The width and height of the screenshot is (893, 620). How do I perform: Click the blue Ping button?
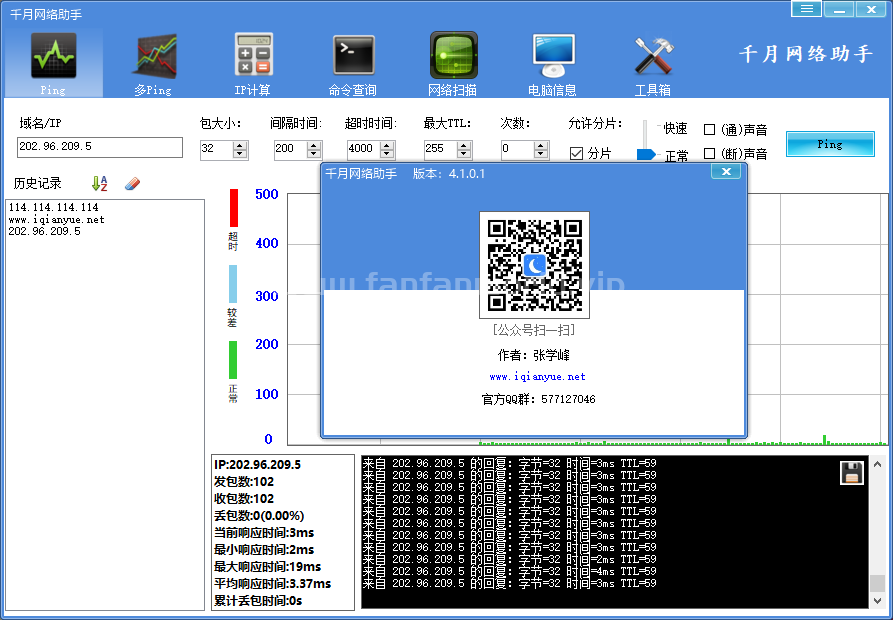829,144
